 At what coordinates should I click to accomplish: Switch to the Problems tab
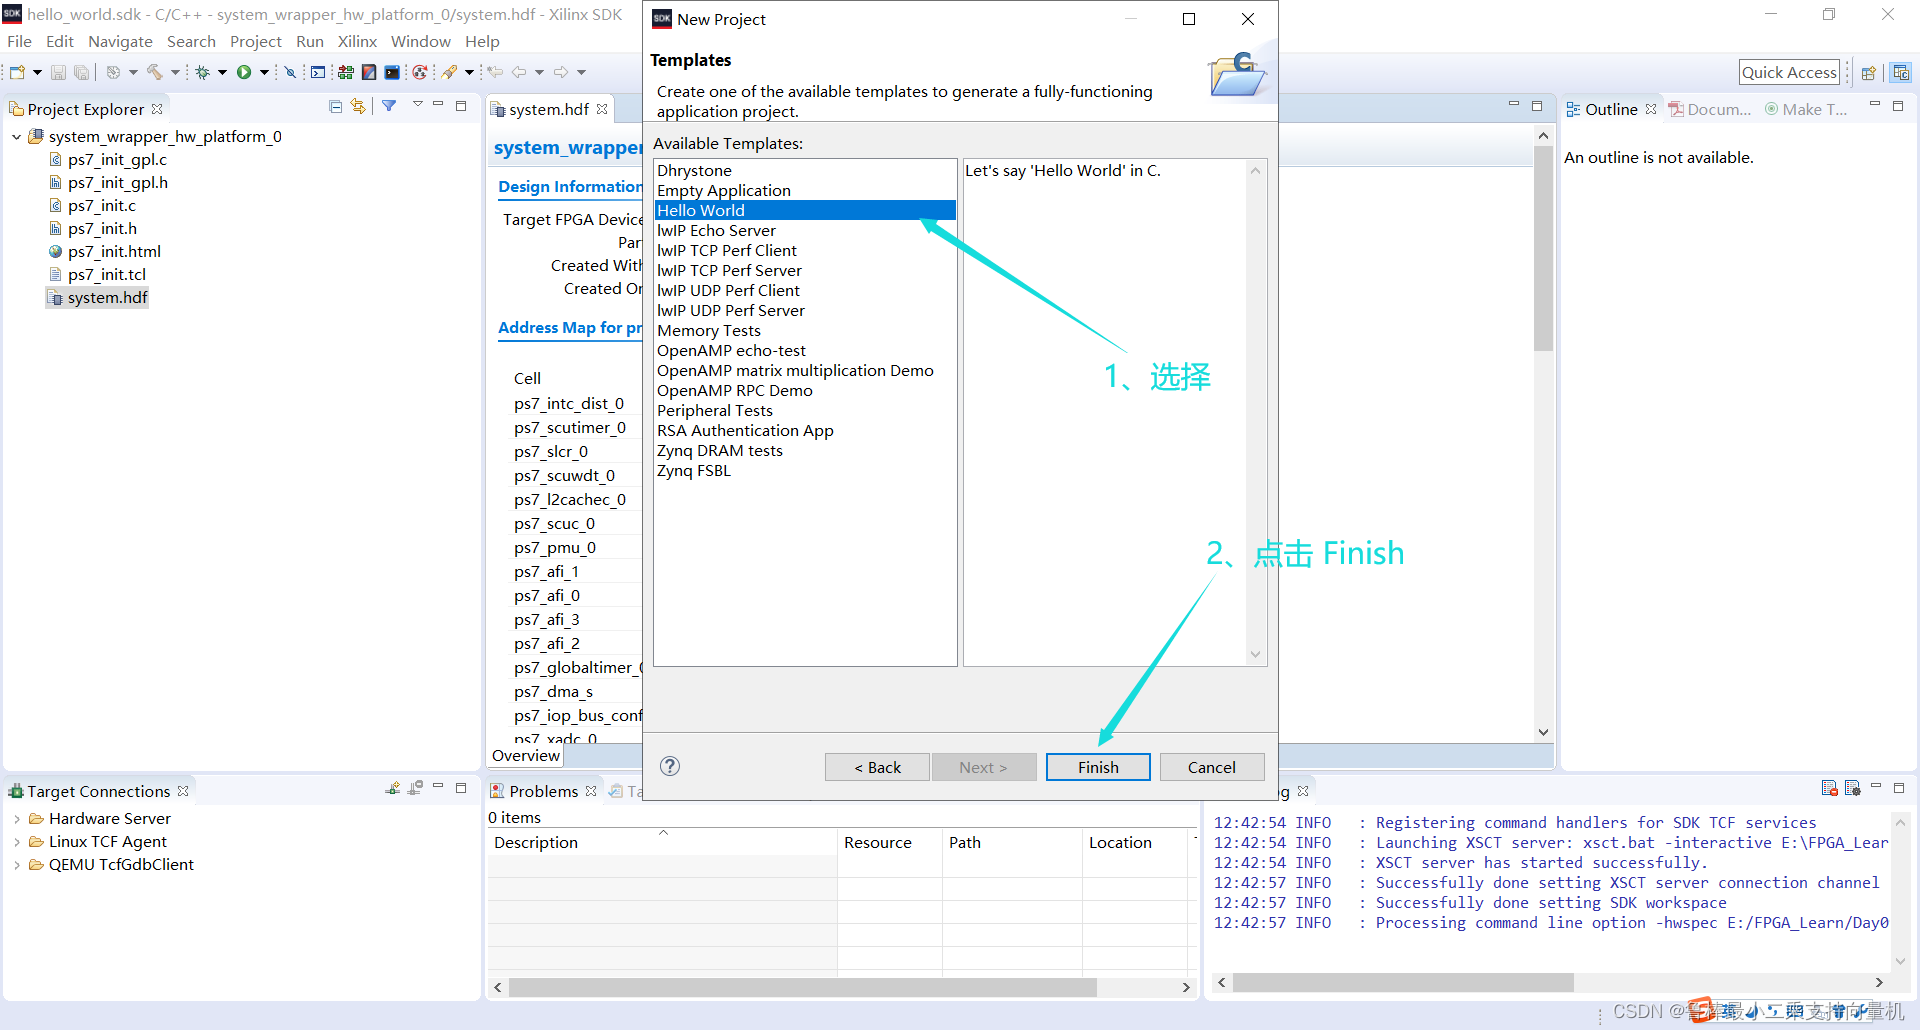point(543,791)
